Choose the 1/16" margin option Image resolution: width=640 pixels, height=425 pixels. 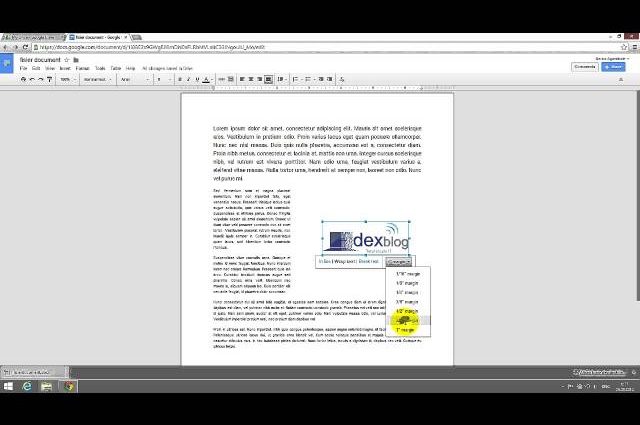pos(408,274)
